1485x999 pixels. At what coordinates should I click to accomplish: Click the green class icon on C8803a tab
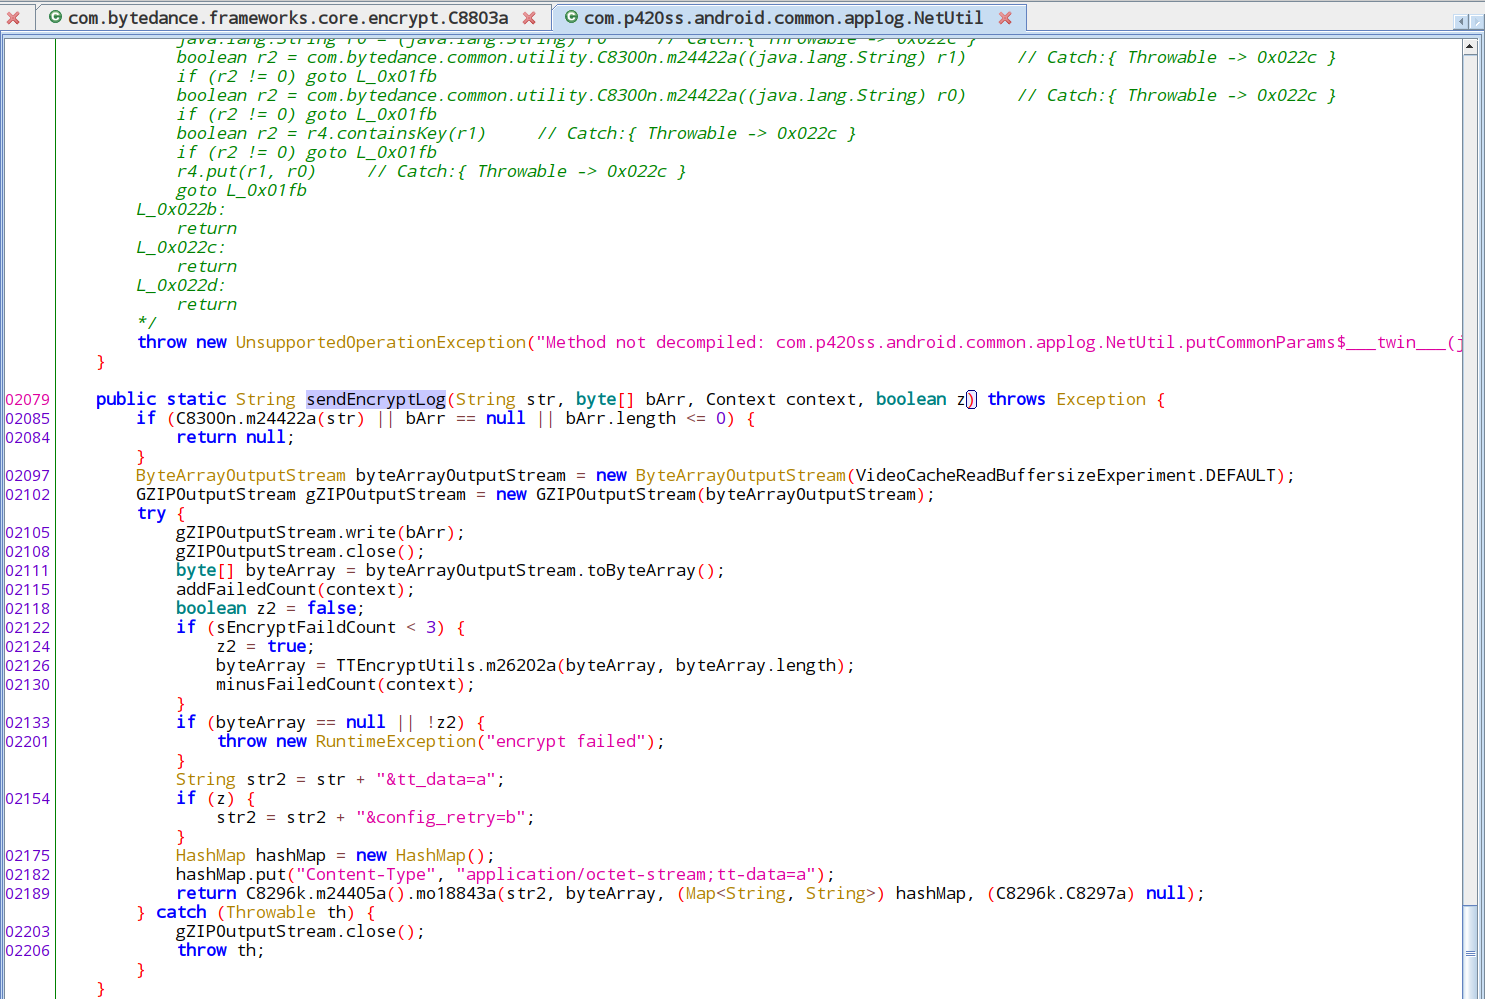click(56, 18)
